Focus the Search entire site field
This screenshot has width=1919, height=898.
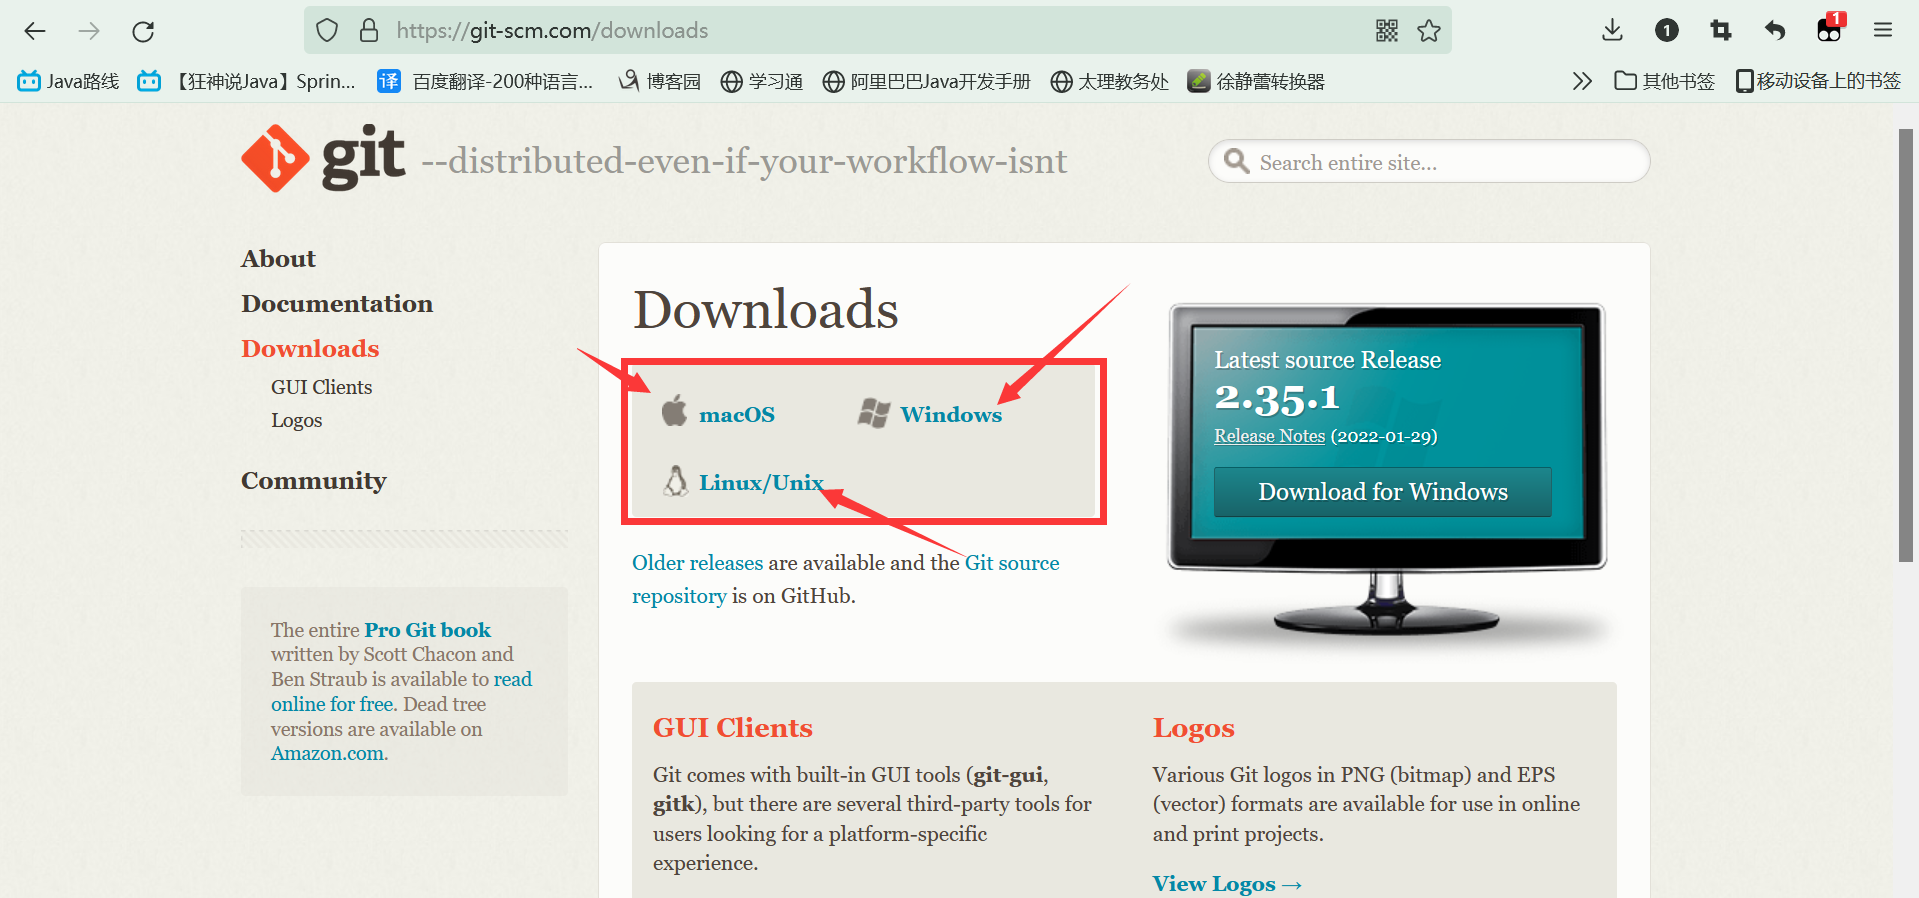click(x=1429, y=162)
